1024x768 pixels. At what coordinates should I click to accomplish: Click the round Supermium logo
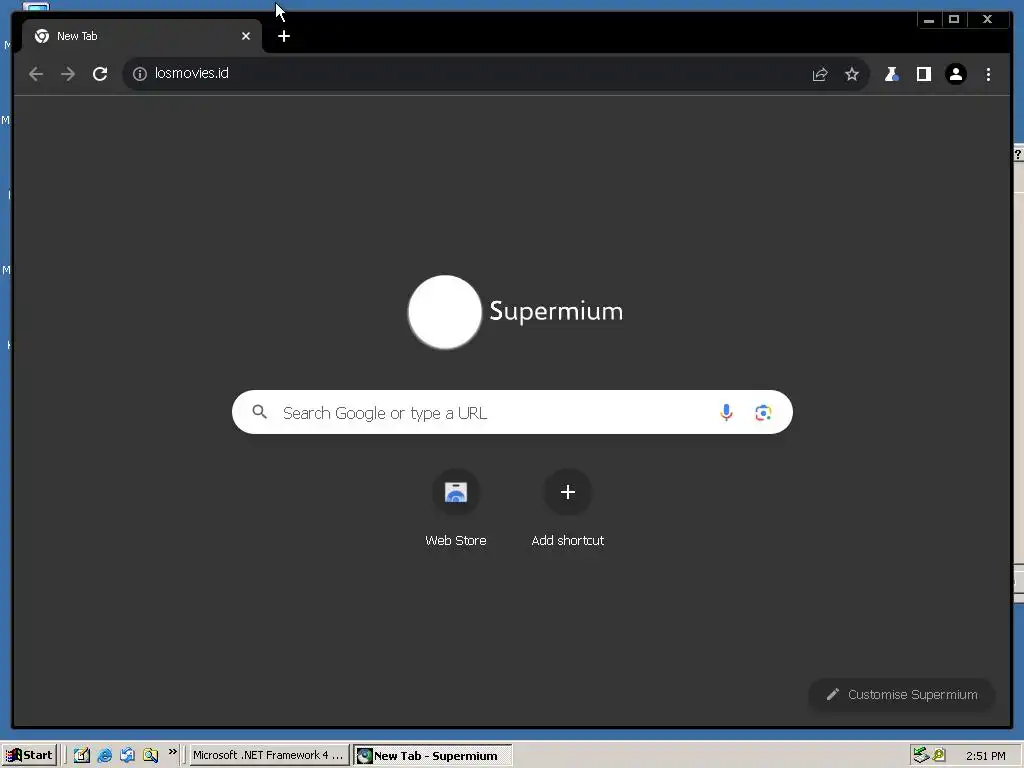[445, 312]
